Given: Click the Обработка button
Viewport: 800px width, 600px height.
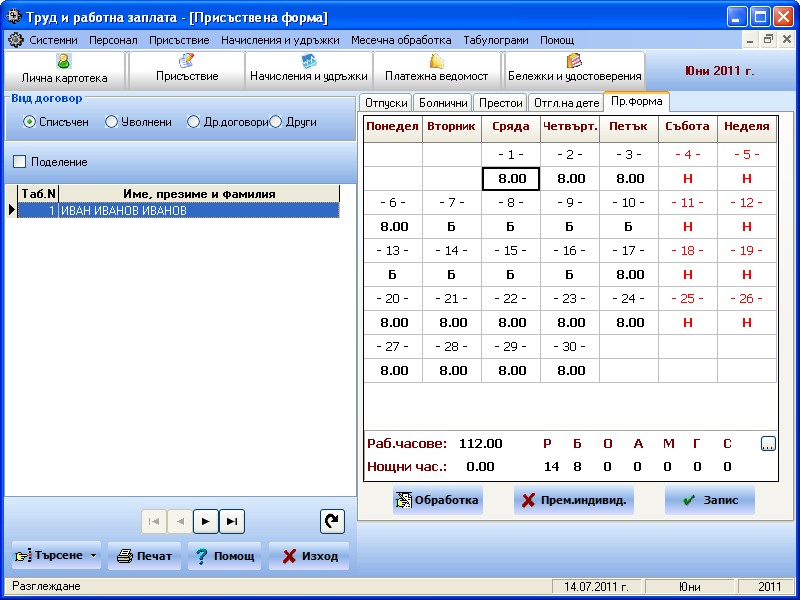Looking at the screenshot, I should pyautogui.click(x=438, y=500).
